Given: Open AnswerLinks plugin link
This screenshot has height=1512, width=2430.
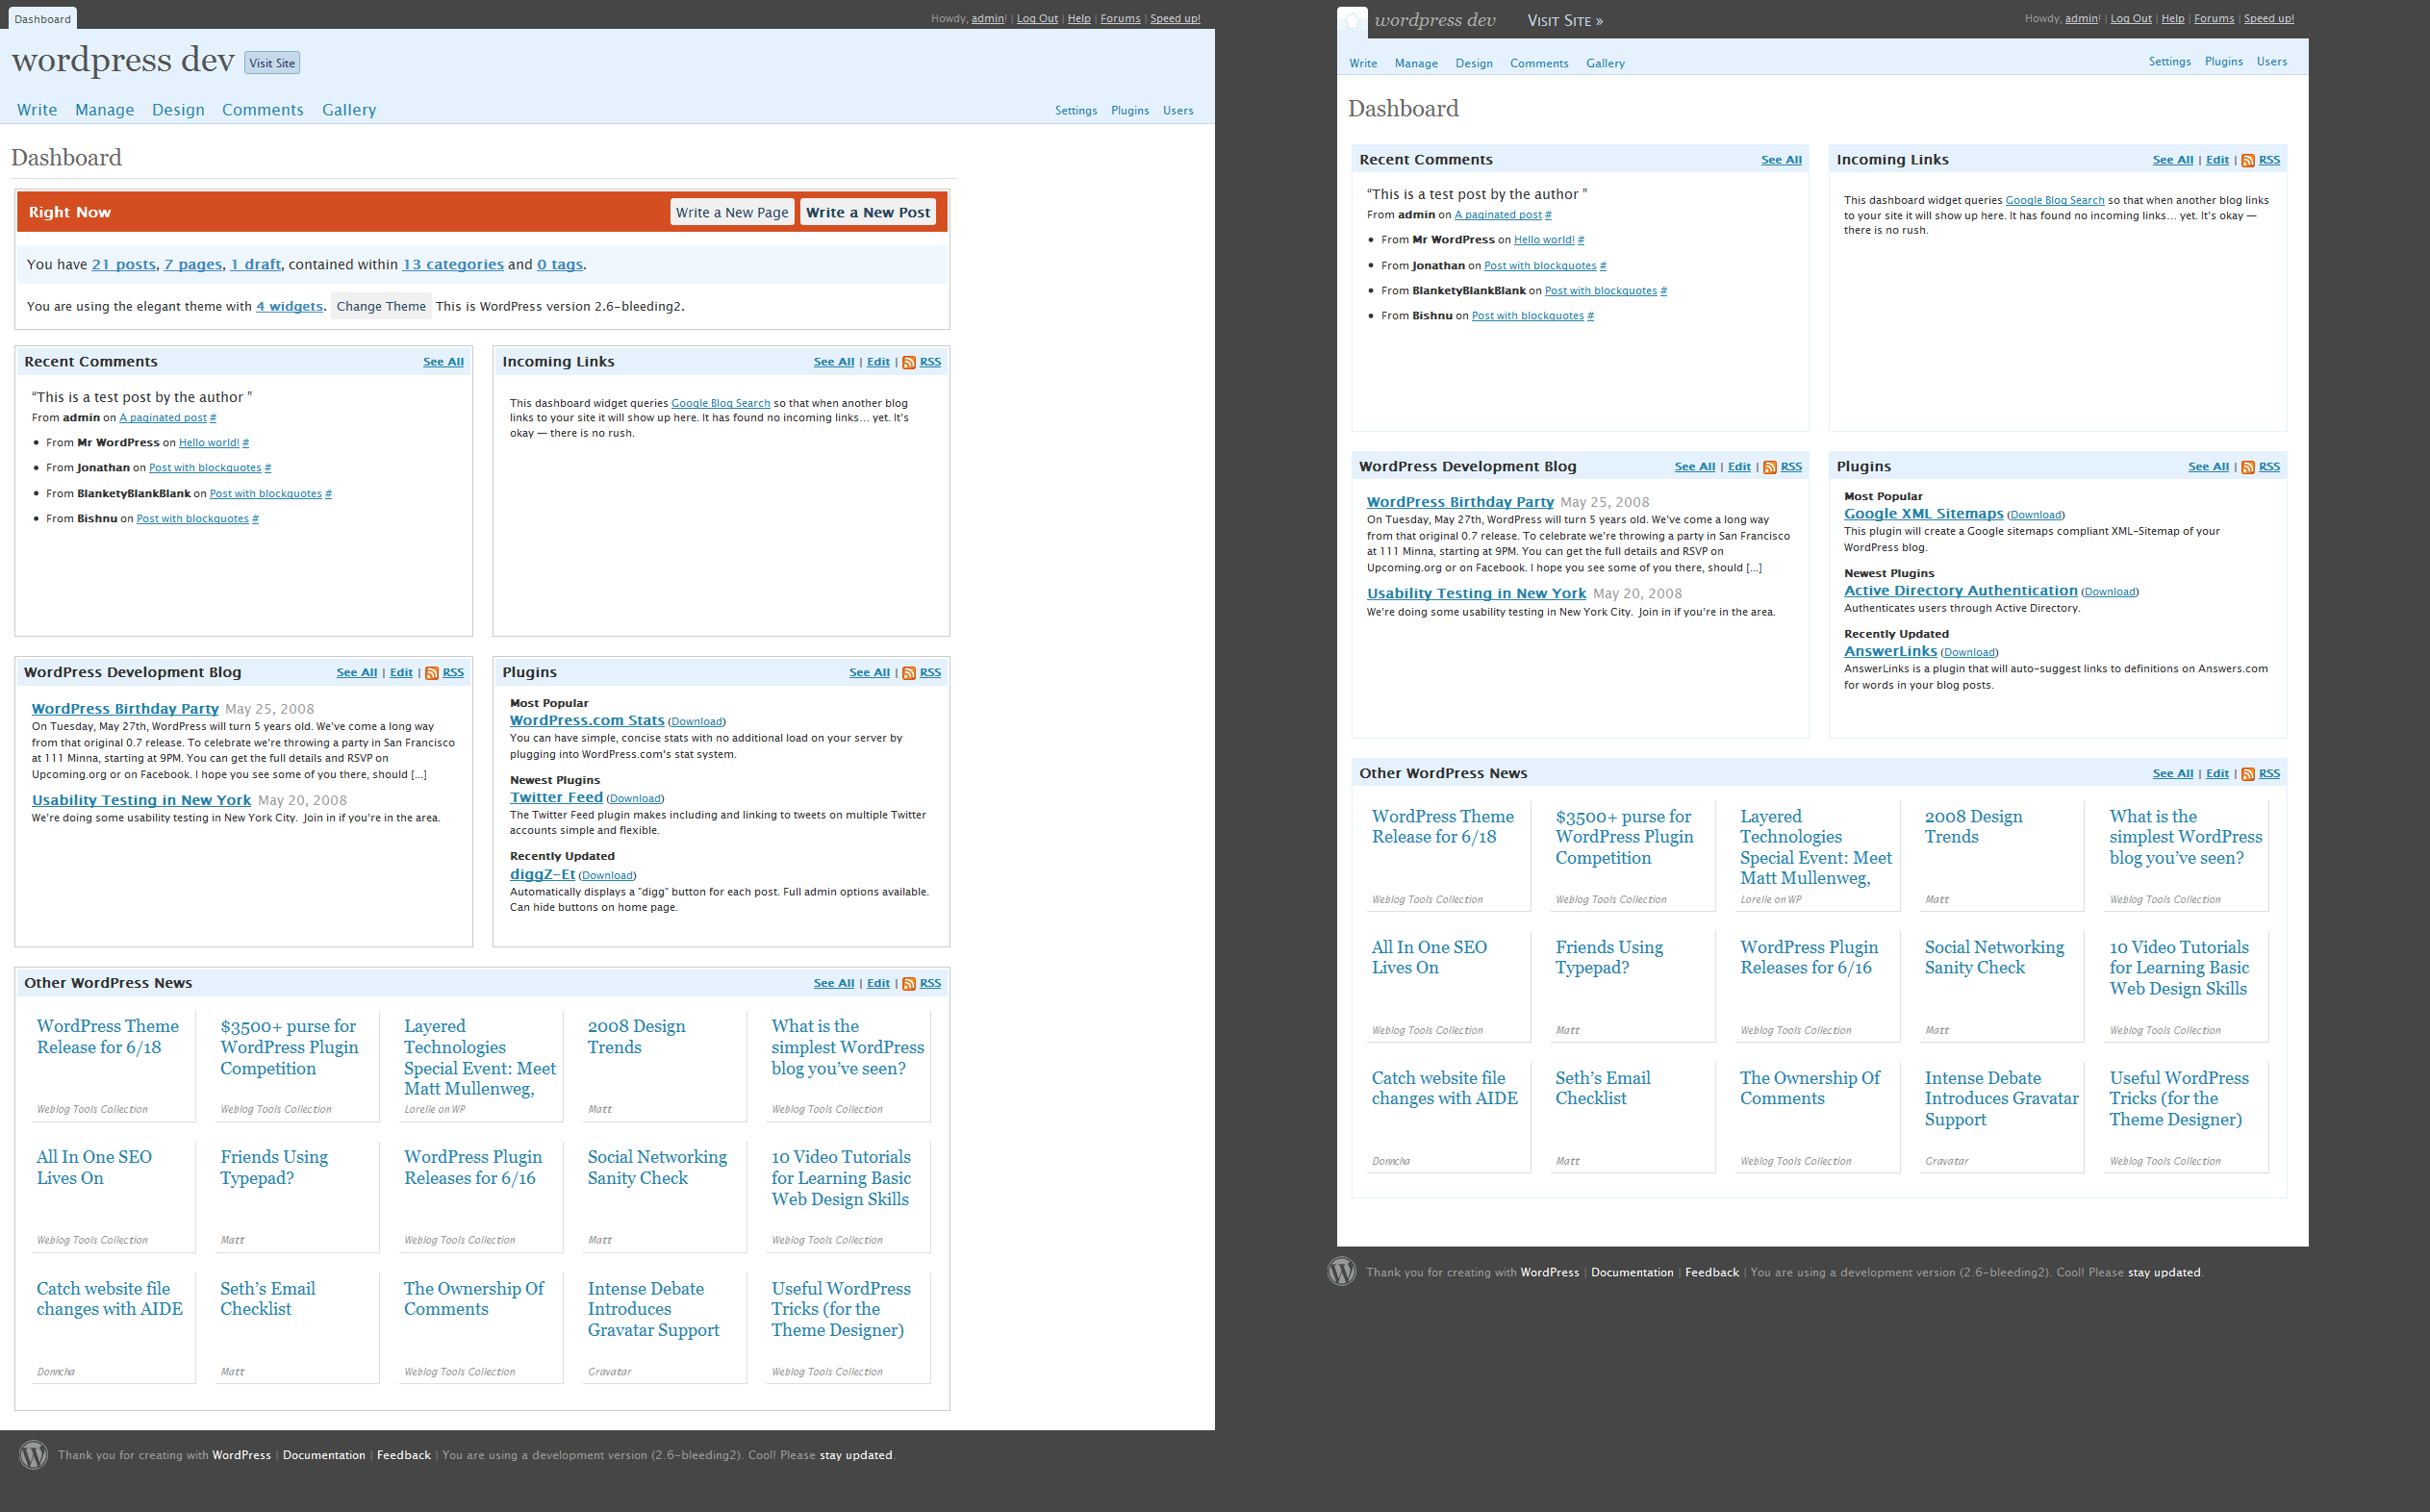Looking at the screenshot, I should click(1890, 651).
